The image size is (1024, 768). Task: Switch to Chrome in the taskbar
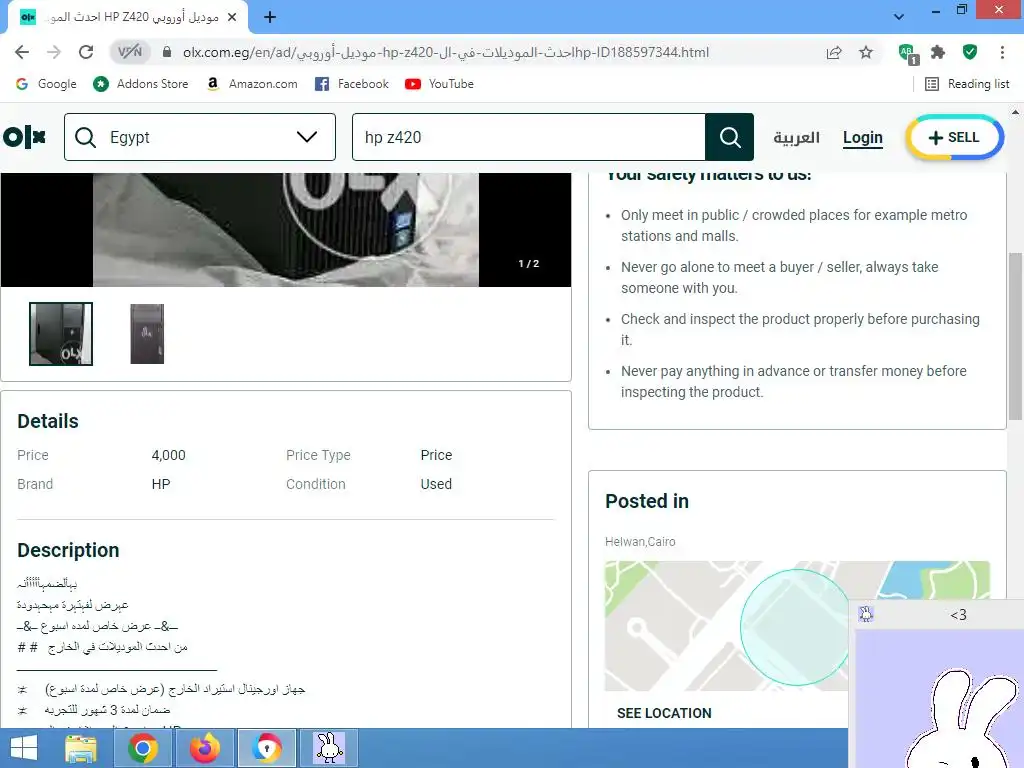pyautogui.click(x=142, y=748)
